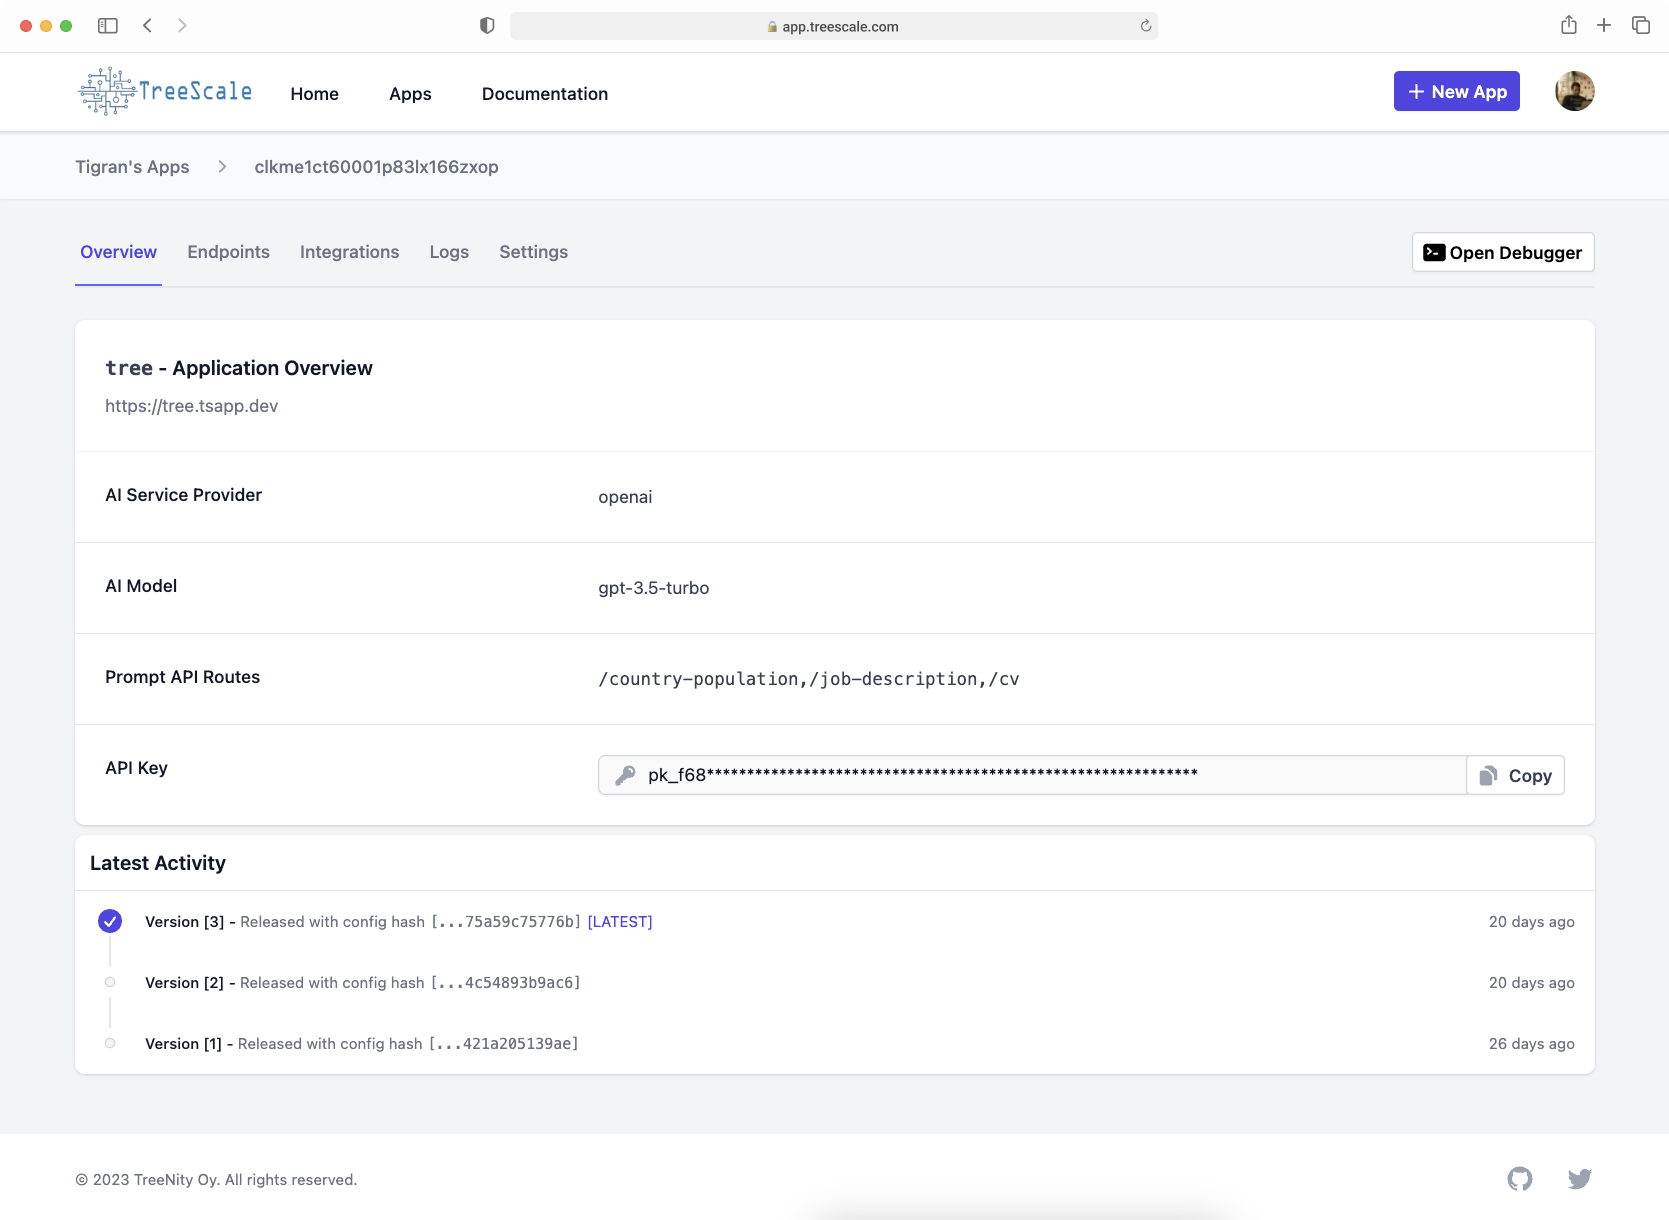Click the user profile avatar

pyautogui.click(x=1574, y=91)
